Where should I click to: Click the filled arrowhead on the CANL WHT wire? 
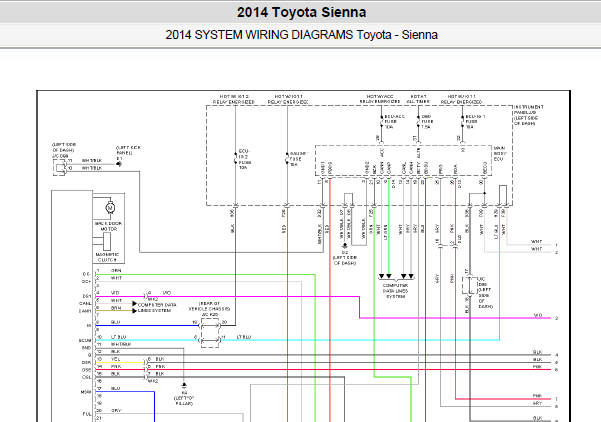[135, 304]
